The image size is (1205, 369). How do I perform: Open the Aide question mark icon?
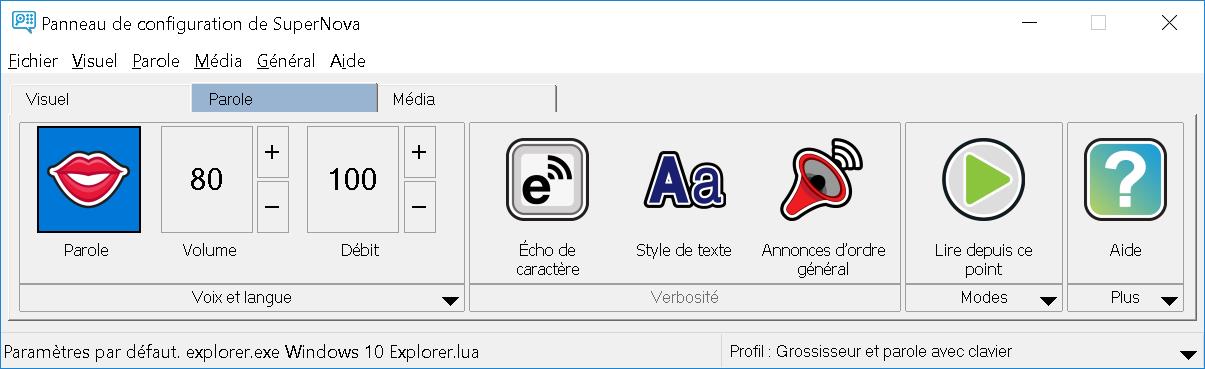[x=1125, y=180]
